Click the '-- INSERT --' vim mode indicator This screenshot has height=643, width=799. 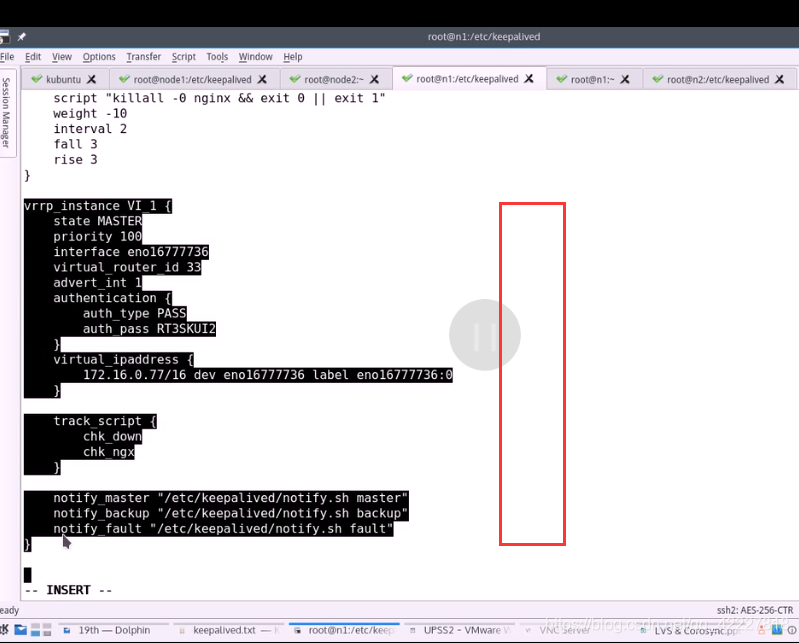tap(68, 590)
